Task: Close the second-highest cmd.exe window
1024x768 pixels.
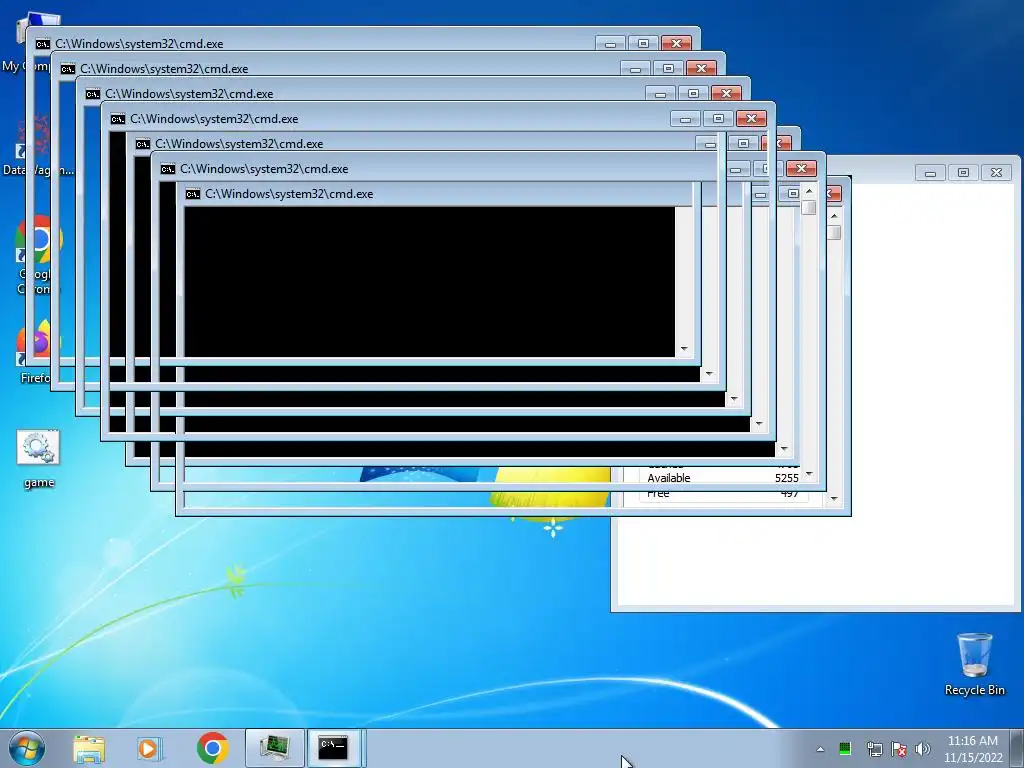Action: (701, 69)
